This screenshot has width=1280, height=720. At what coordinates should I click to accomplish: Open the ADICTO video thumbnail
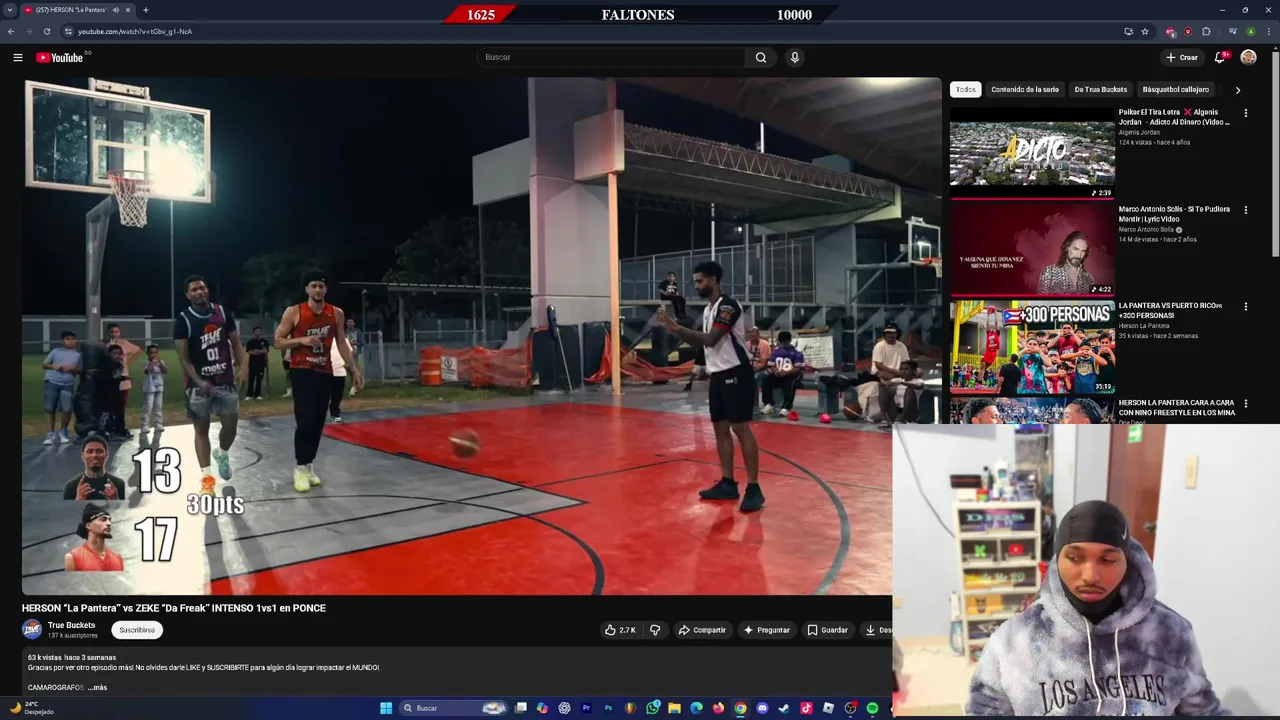1032,153
